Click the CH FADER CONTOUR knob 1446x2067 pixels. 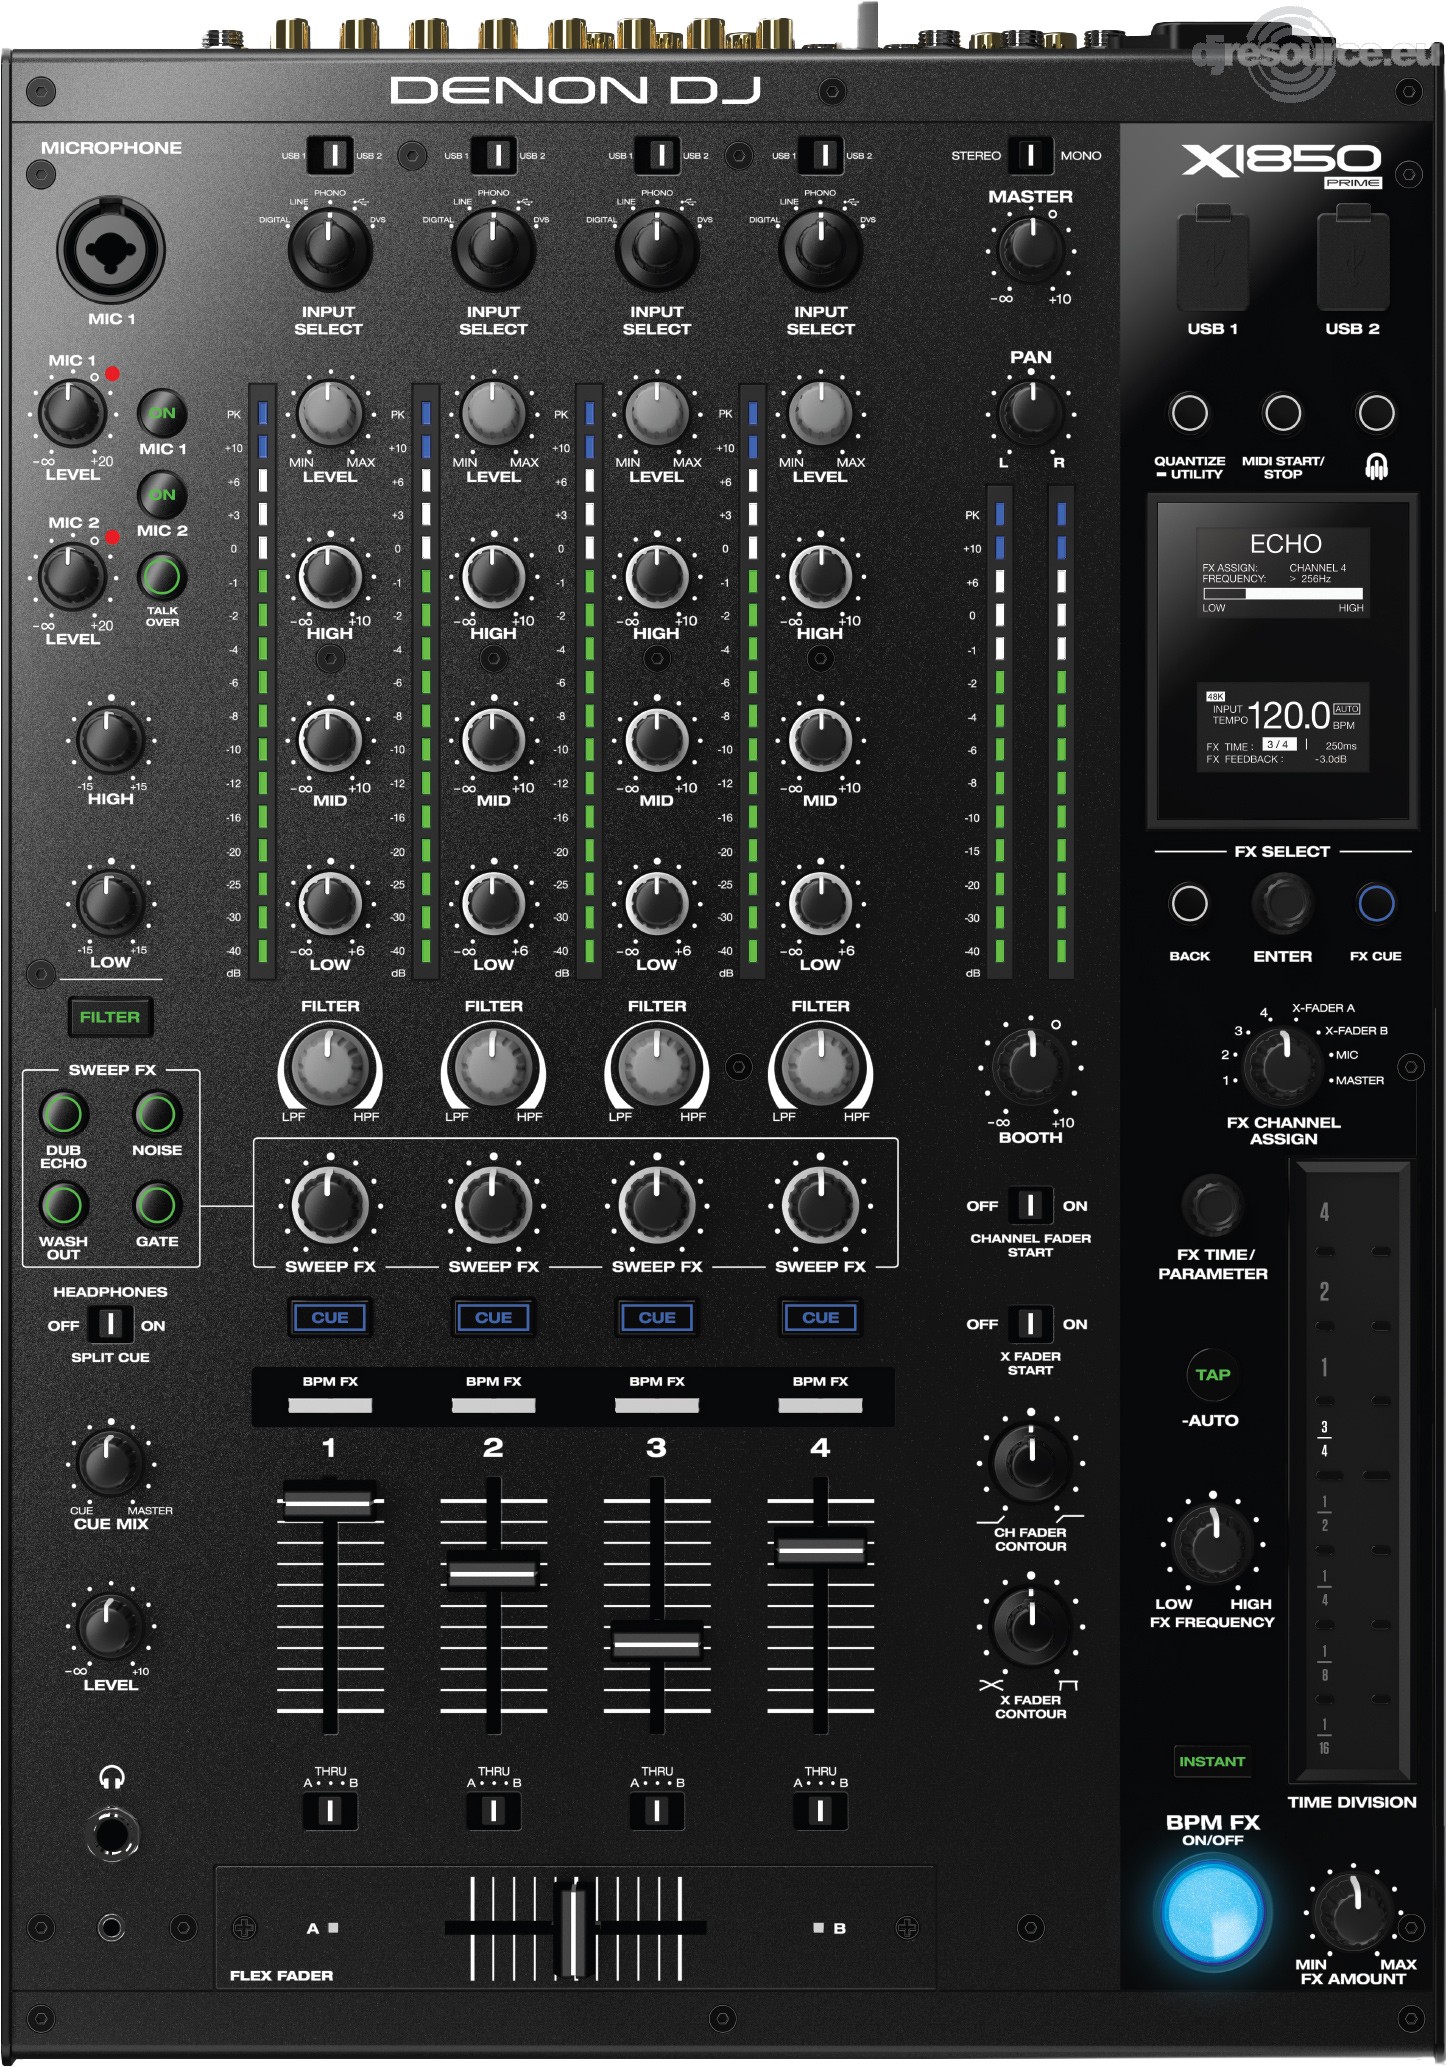pos(1031,1463)
